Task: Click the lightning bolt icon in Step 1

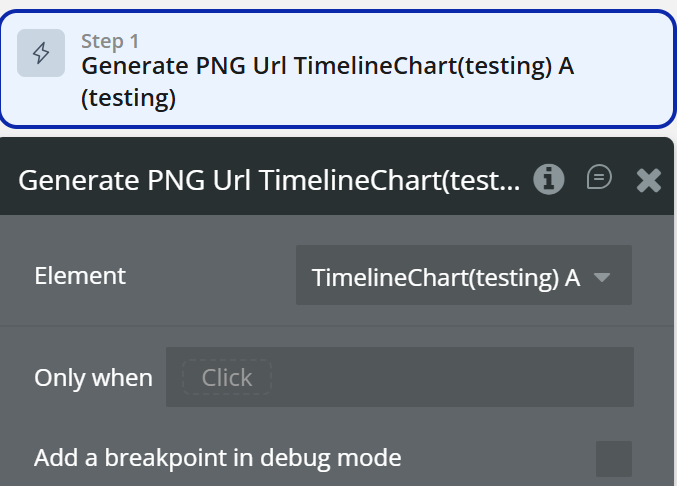Action: pos(41,54)
